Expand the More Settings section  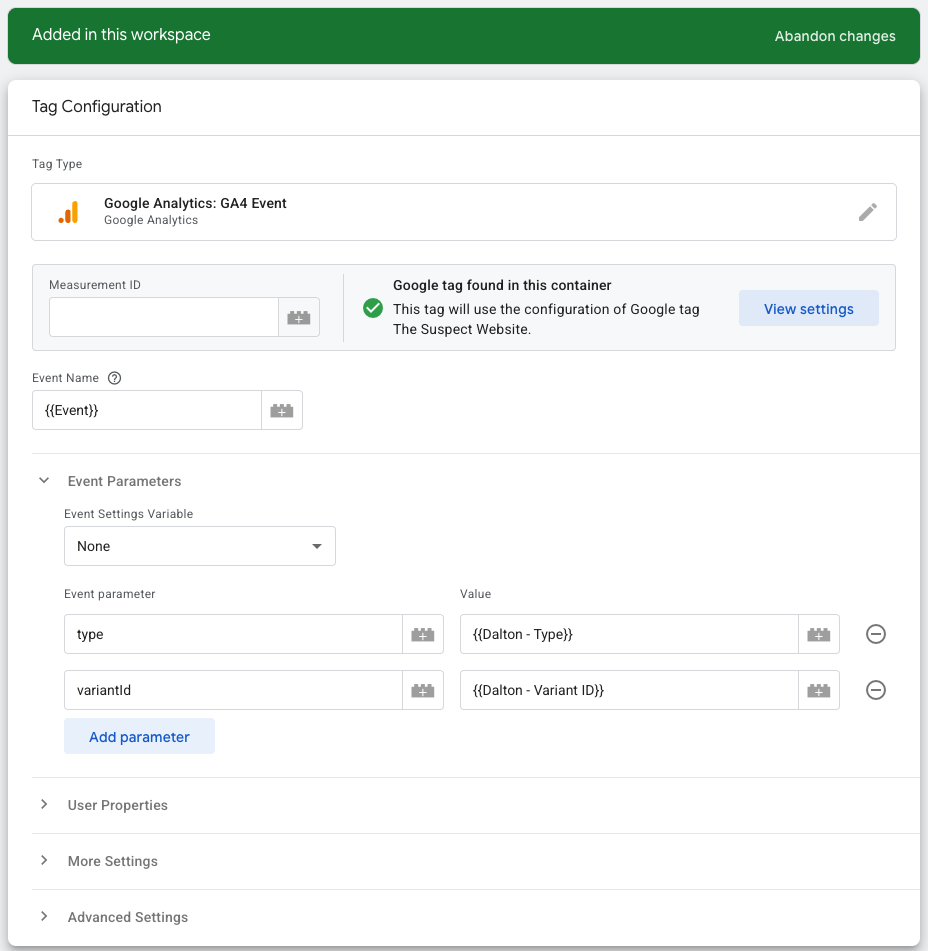click(44, 860)
